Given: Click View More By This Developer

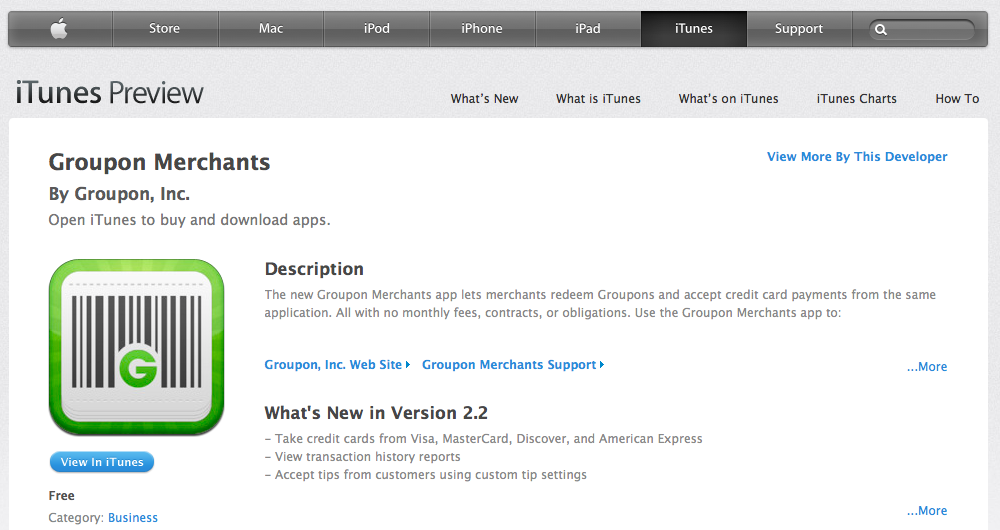Looking at the screenshot, I should coord(857,157).
